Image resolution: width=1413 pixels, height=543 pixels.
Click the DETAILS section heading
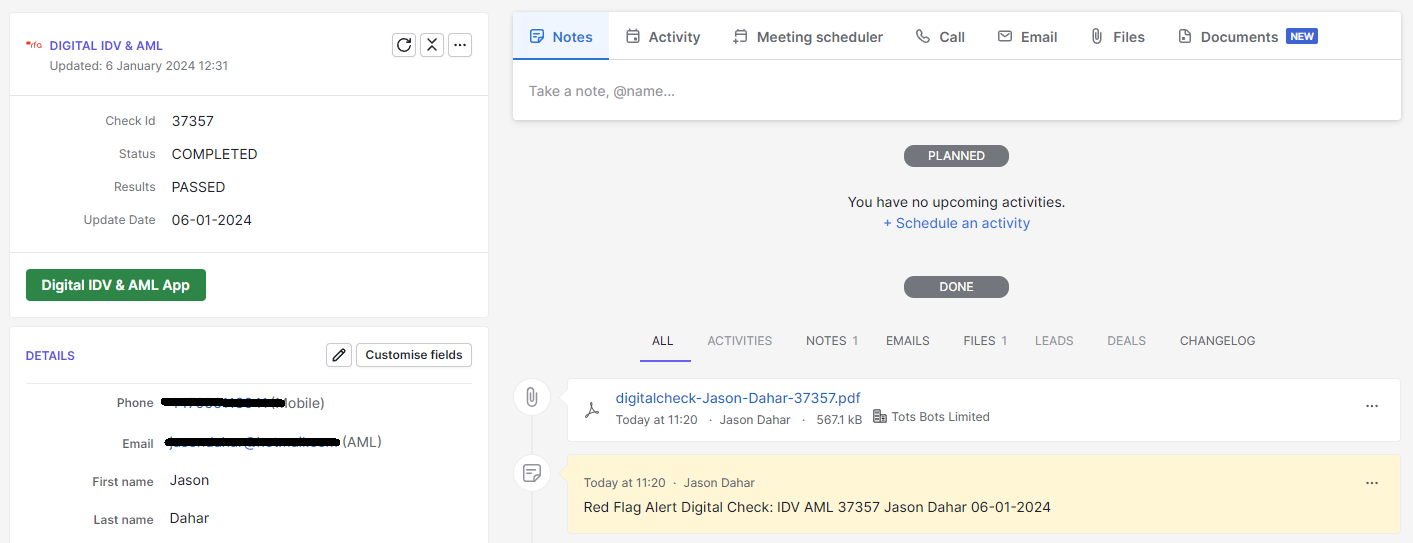pos(50,356)
